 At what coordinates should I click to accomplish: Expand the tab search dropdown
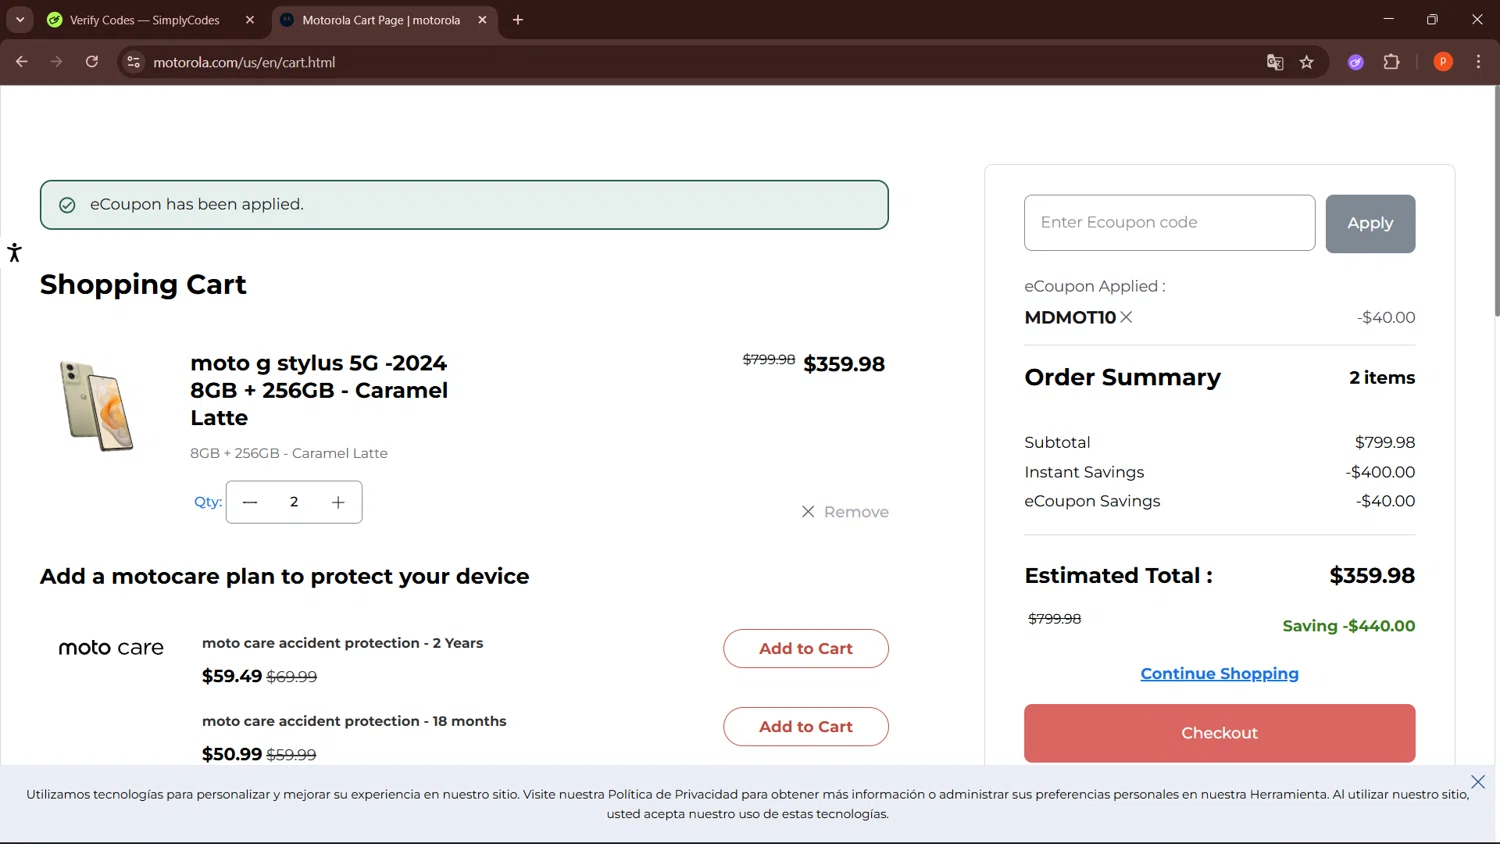pyautogui.click(x=20, y=20)
